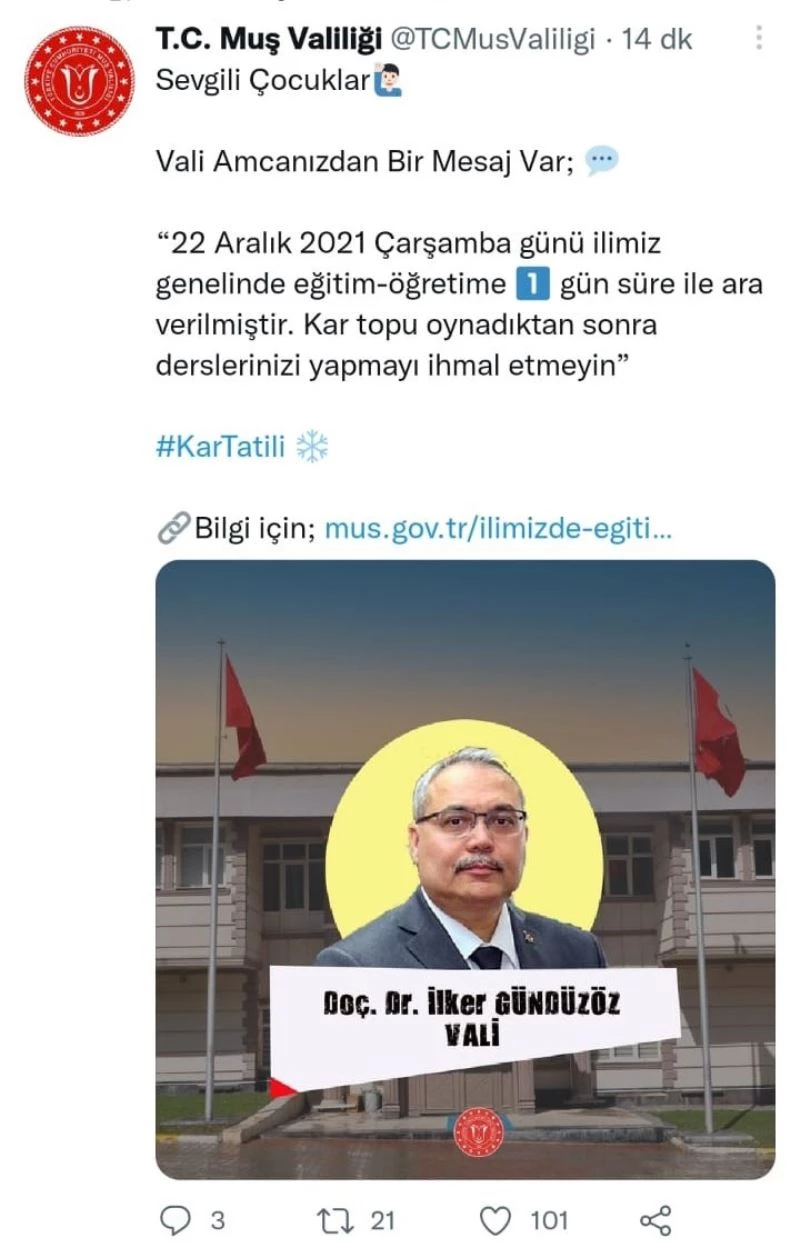This screenshot has width=800, height=1257.
Task: Open the governor's photo attachment
Action: point(465,869)
